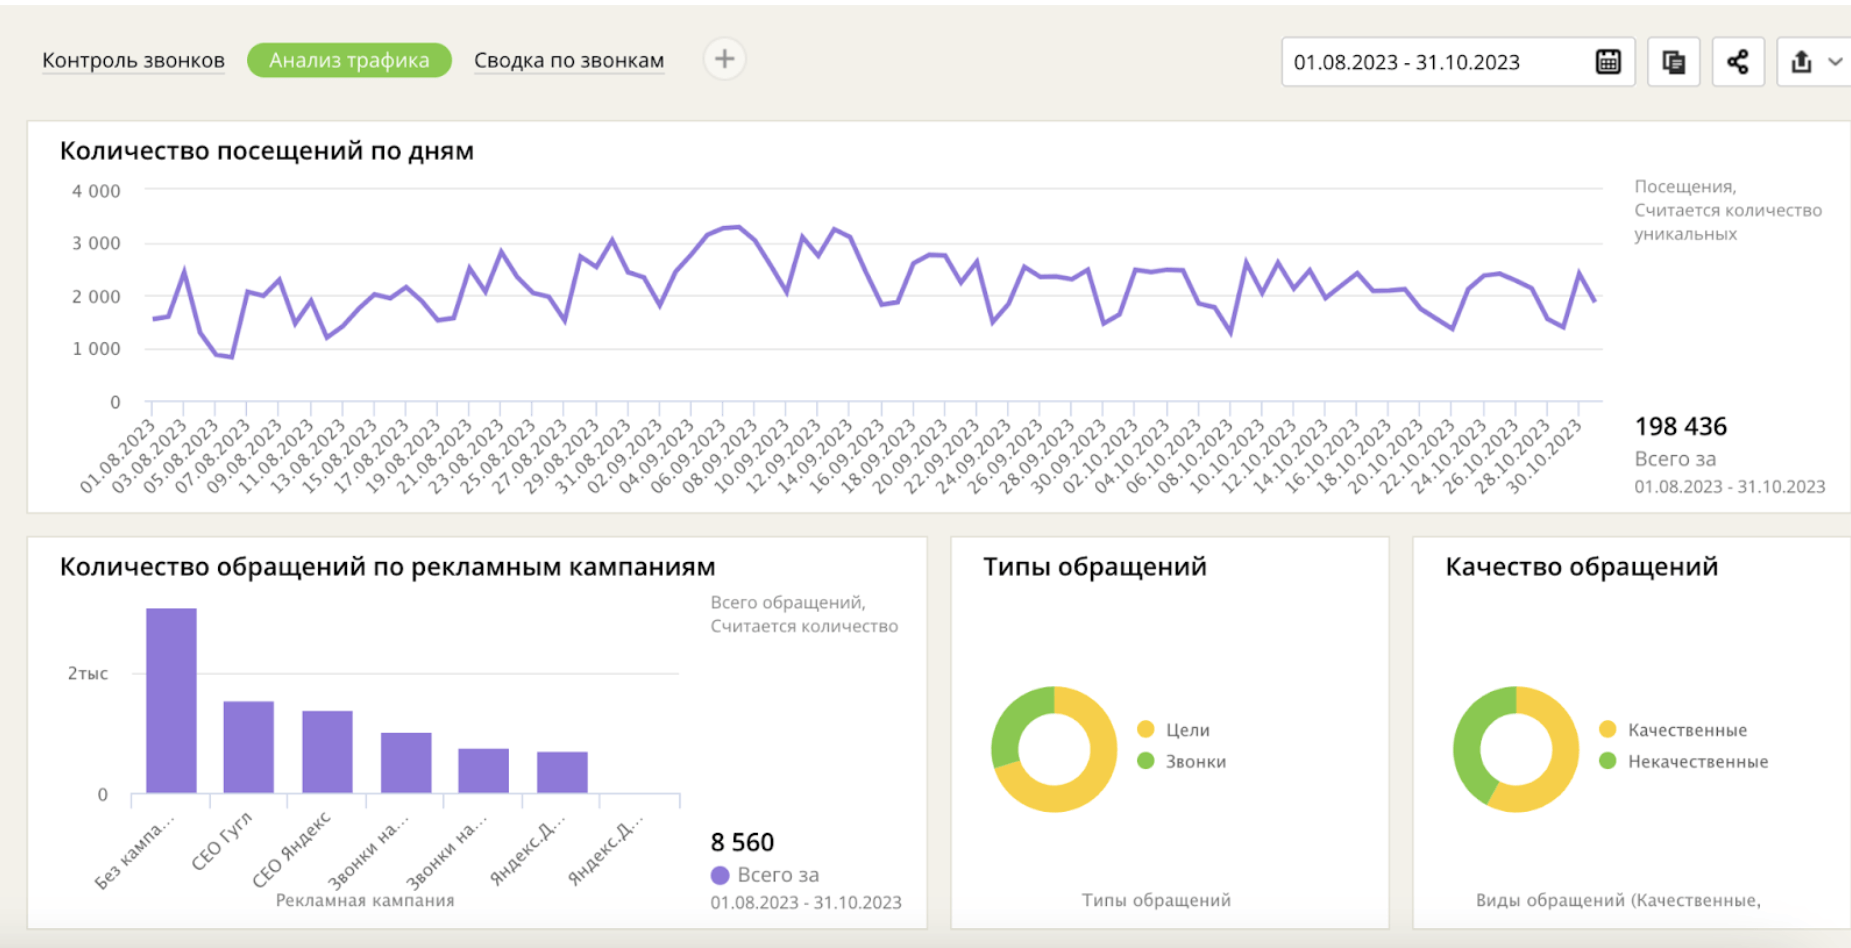
Task: Click the share icon button
Action: 1738,62
